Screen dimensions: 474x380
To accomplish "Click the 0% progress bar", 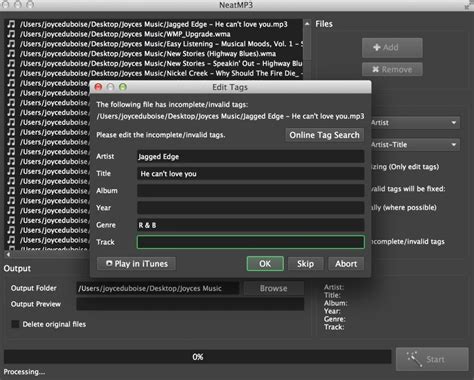I will pyautogui.click(x=197, y=357).
